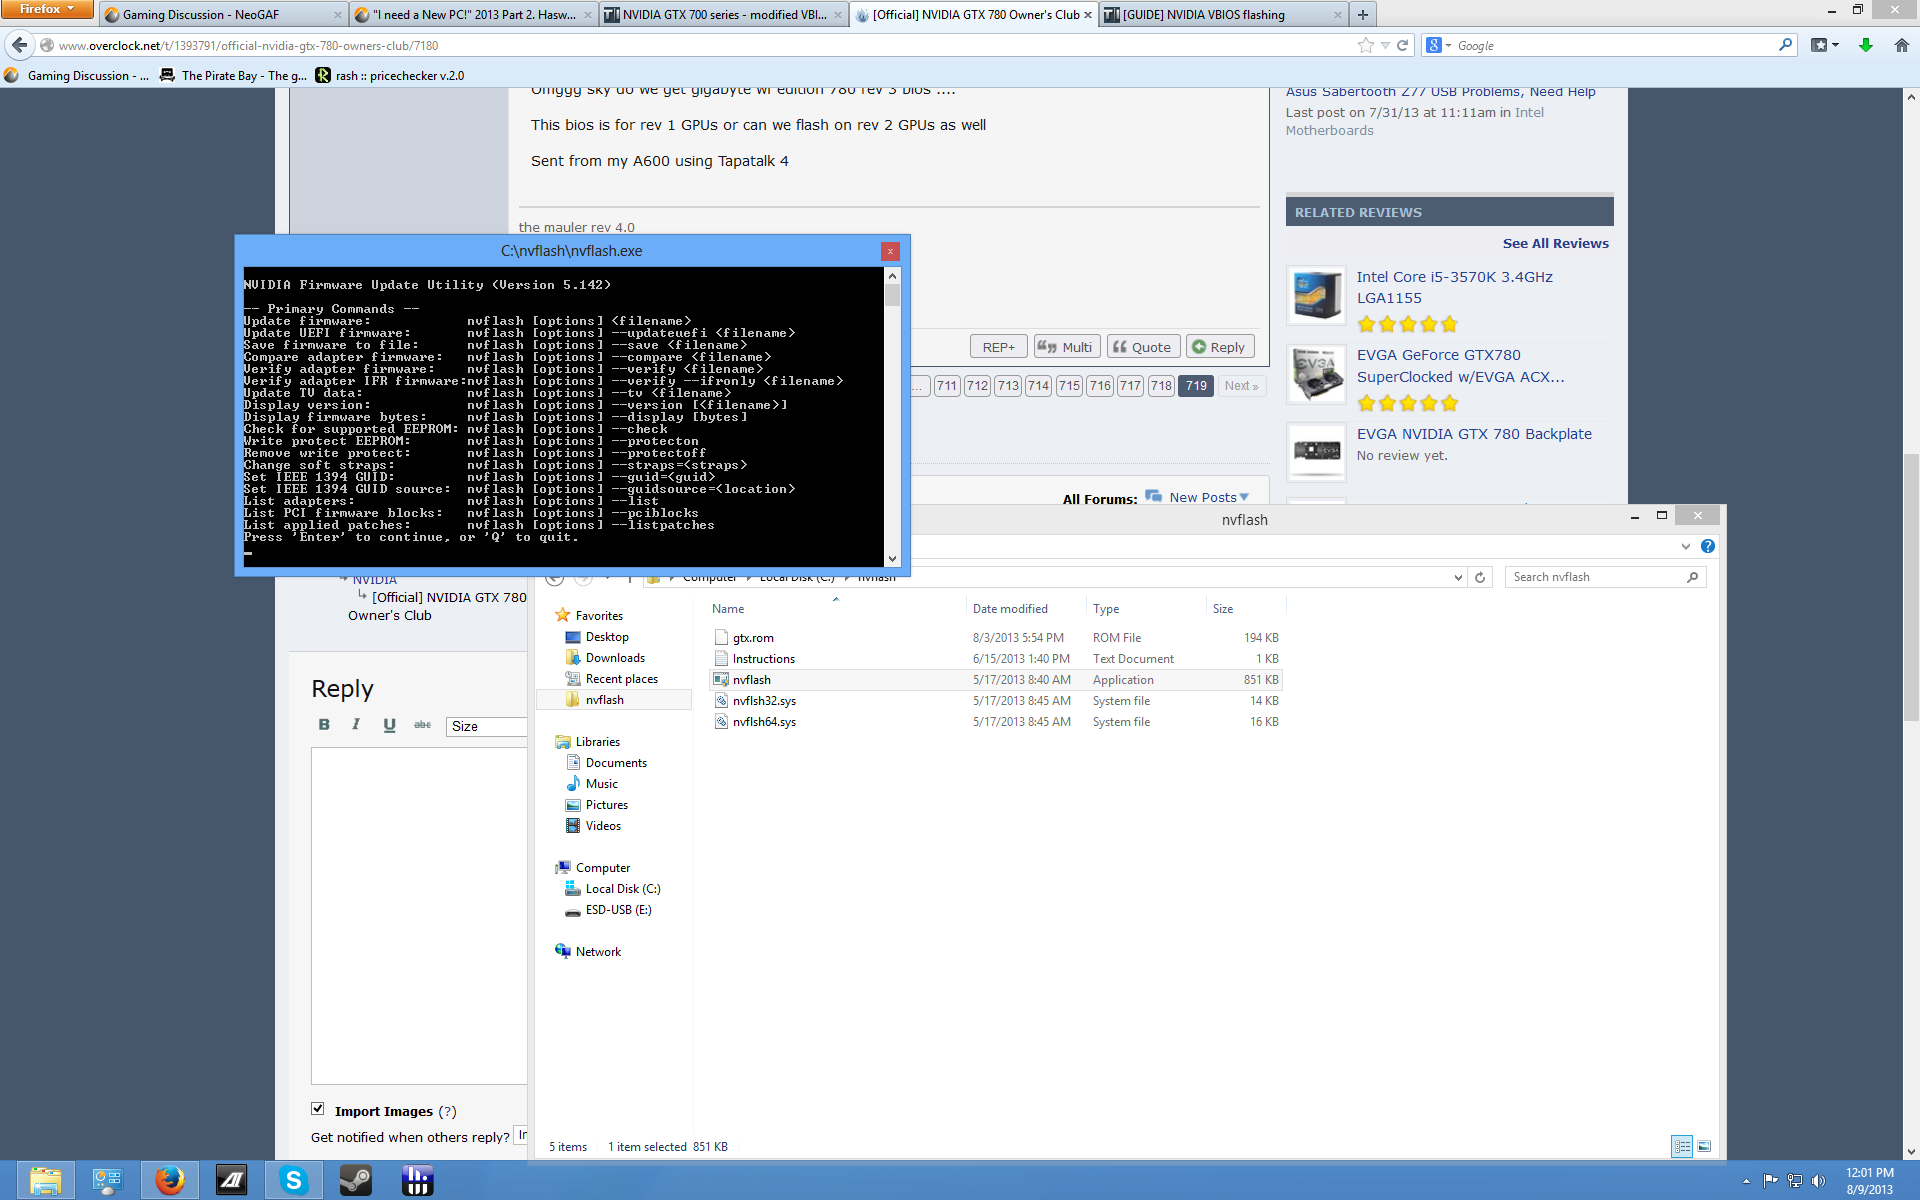Go to forum page 715
Viewport: 1920px width, 1200px height.
tap(1069, 386)
